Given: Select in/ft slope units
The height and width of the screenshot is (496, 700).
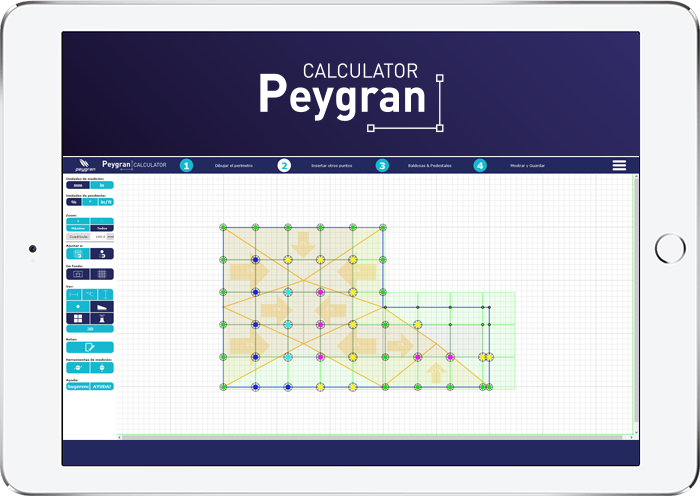Looking at the screenshot, I should (106, 202).
